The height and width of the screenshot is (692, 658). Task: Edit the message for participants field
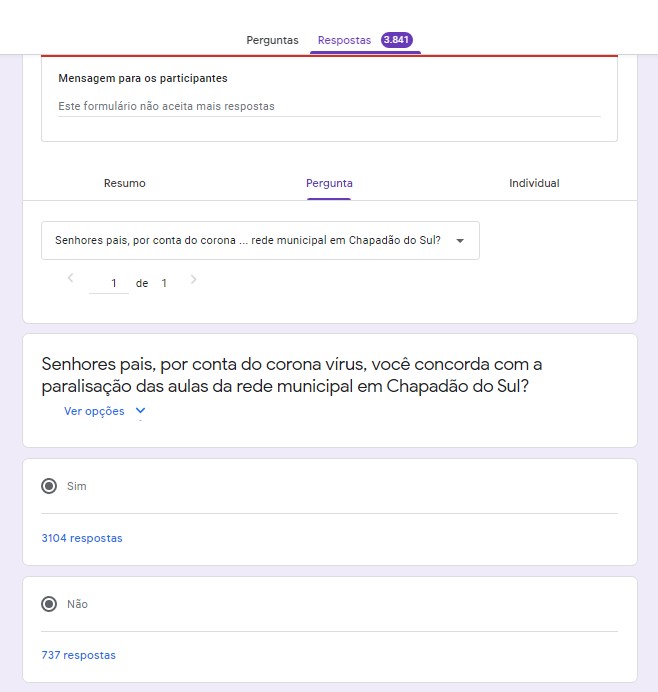[329, 106]
